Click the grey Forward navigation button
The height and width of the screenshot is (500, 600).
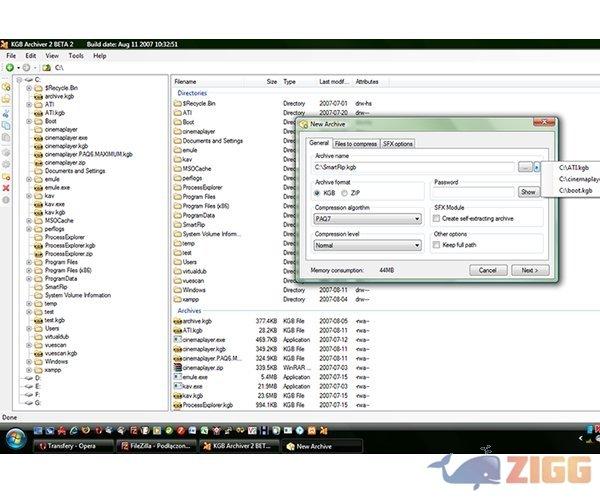tap(26, 68)
